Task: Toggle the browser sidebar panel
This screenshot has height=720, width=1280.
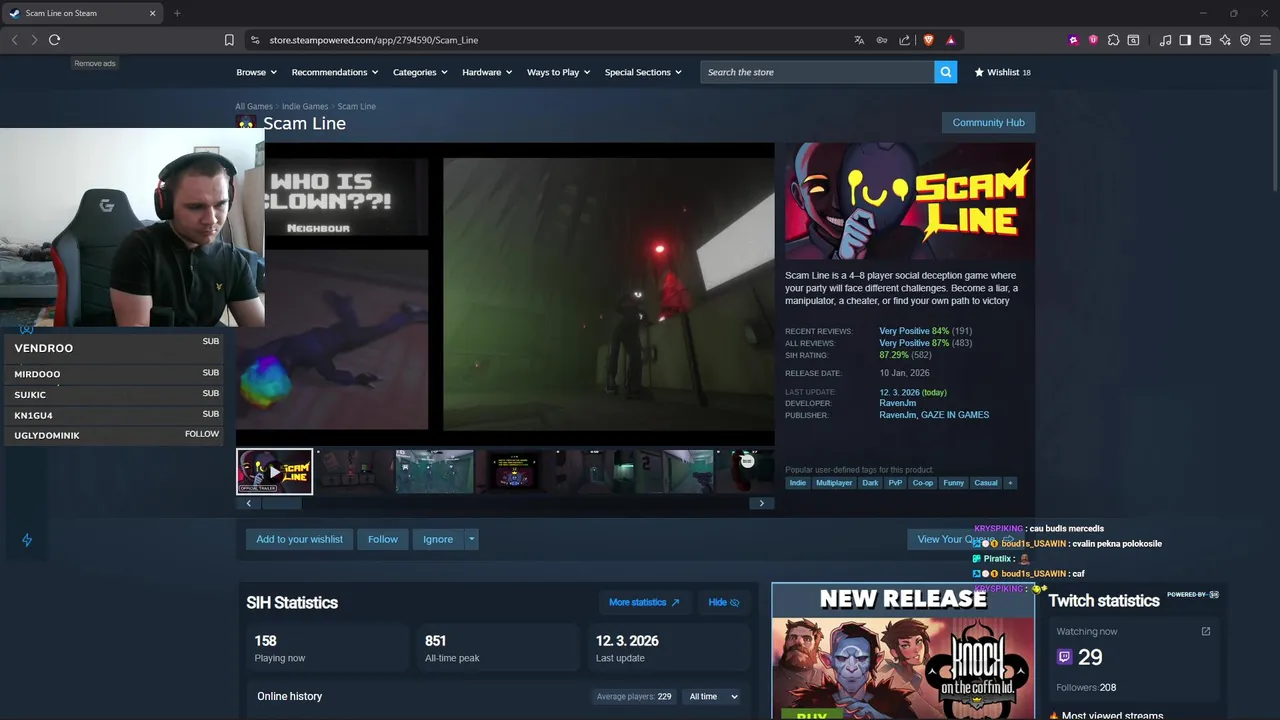Action: coord(1185,40)
